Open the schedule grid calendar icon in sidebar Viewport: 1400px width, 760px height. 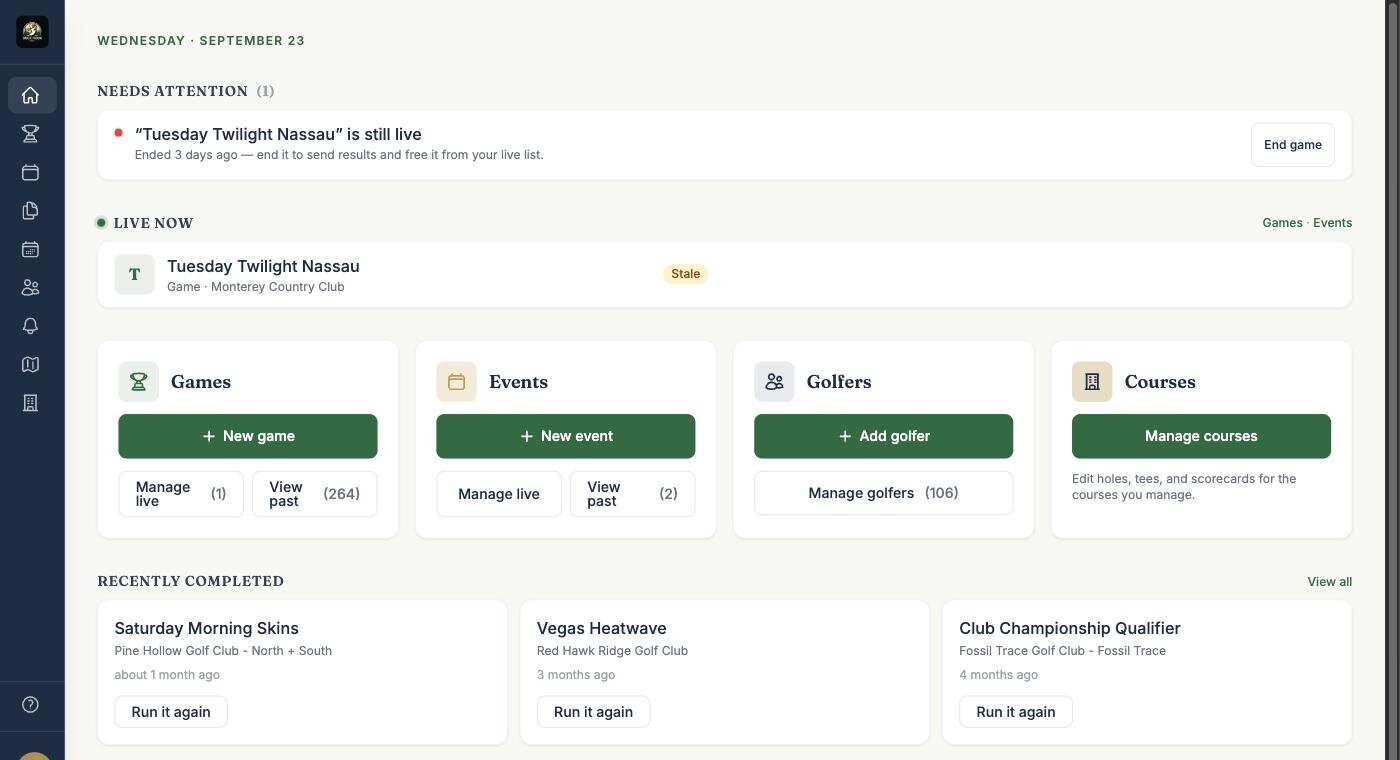coord(31,249)
